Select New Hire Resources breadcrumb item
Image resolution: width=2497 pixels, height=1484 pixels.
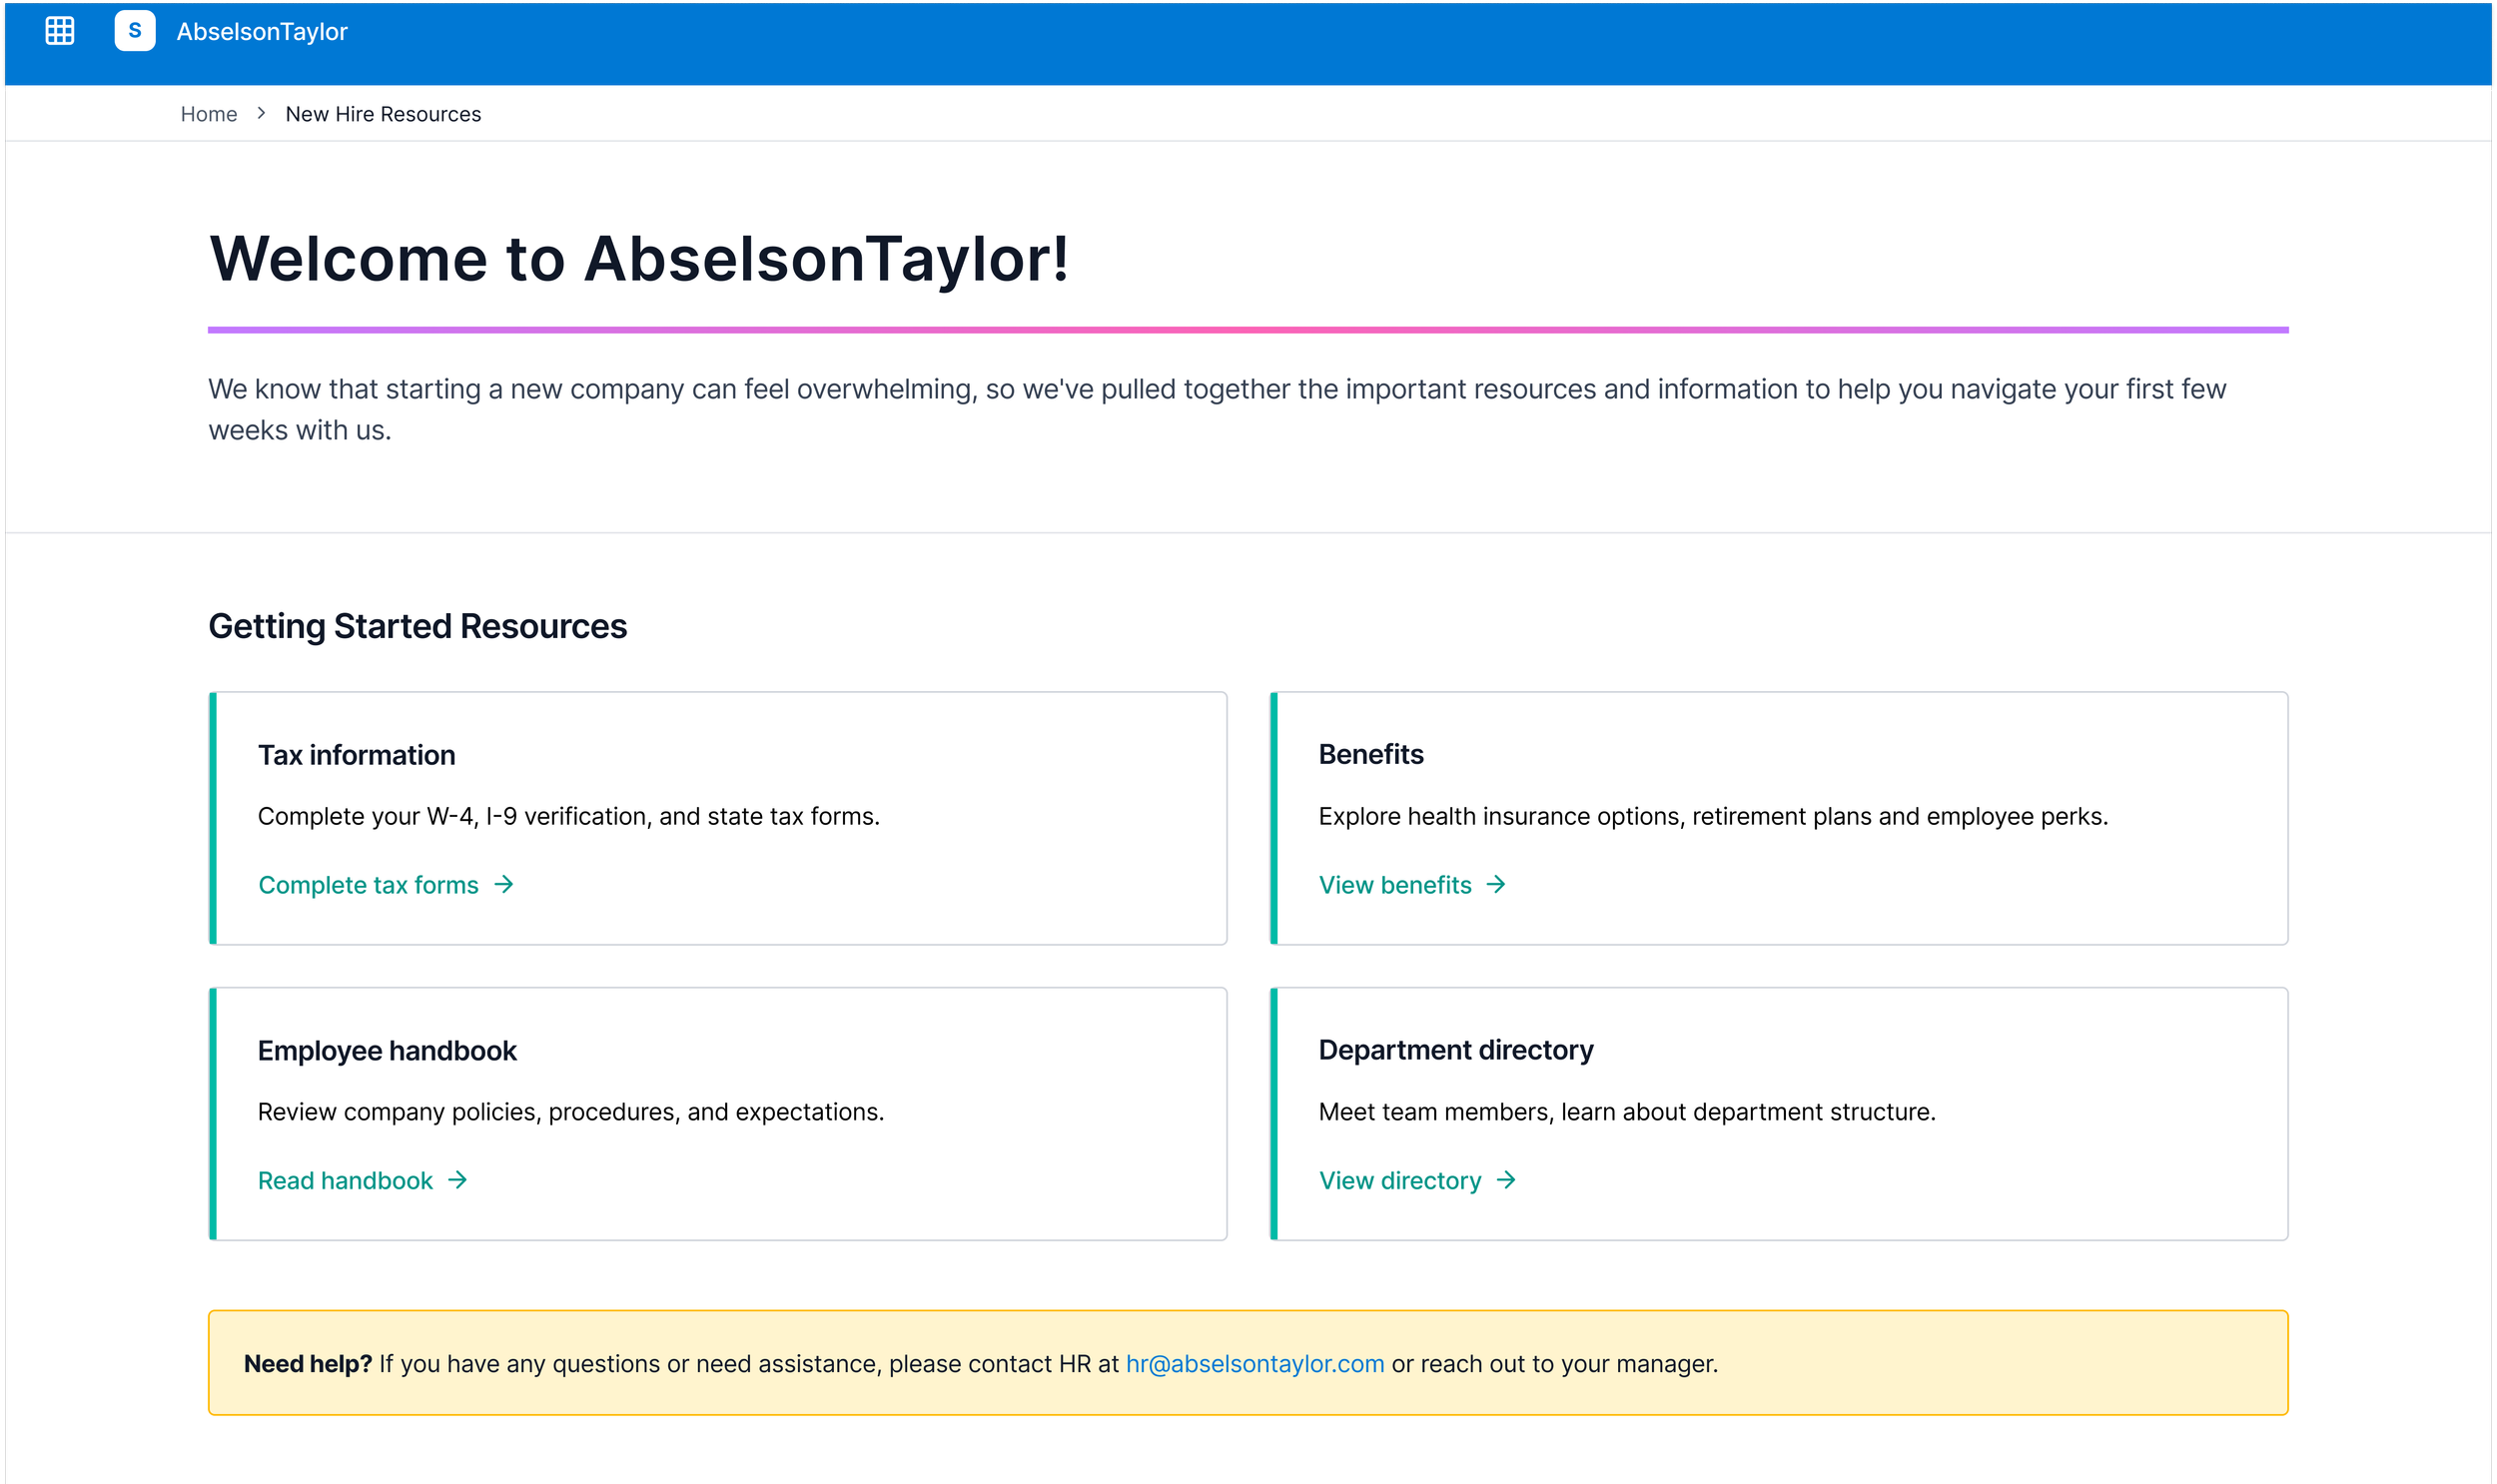[383, 114]
